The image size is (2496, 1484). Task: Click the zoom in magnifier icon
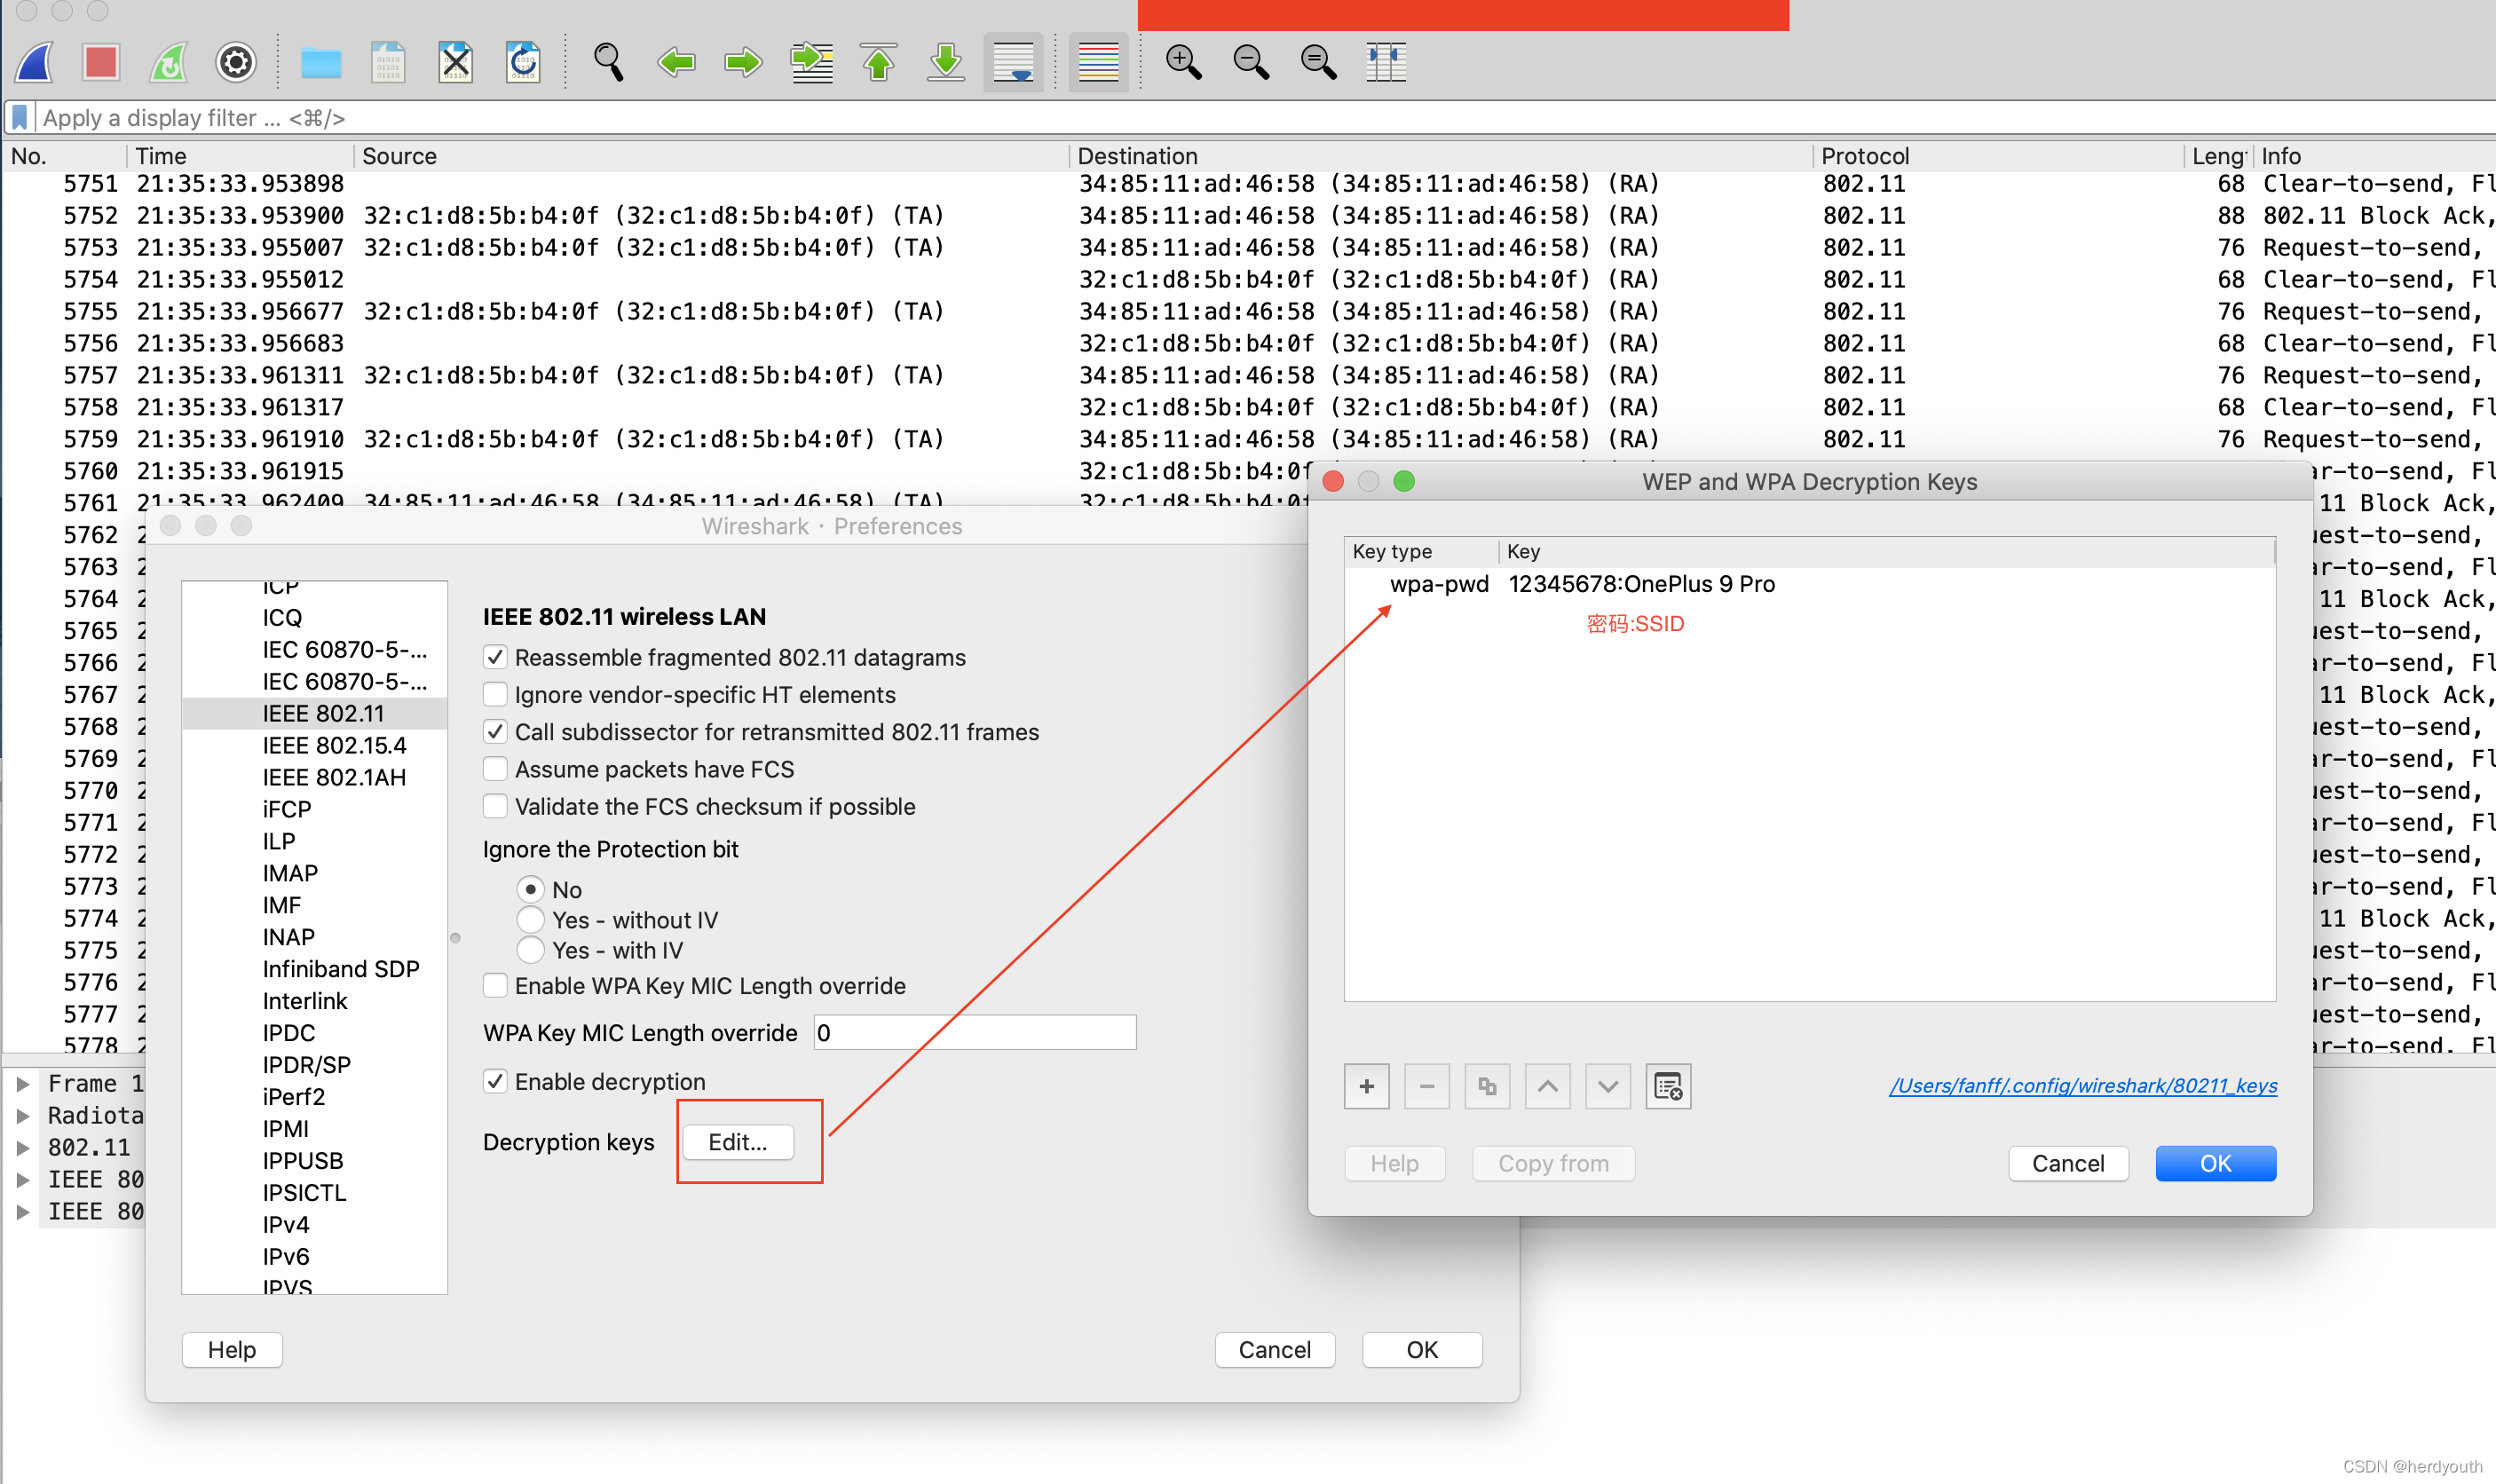[x=1181, y=60]
